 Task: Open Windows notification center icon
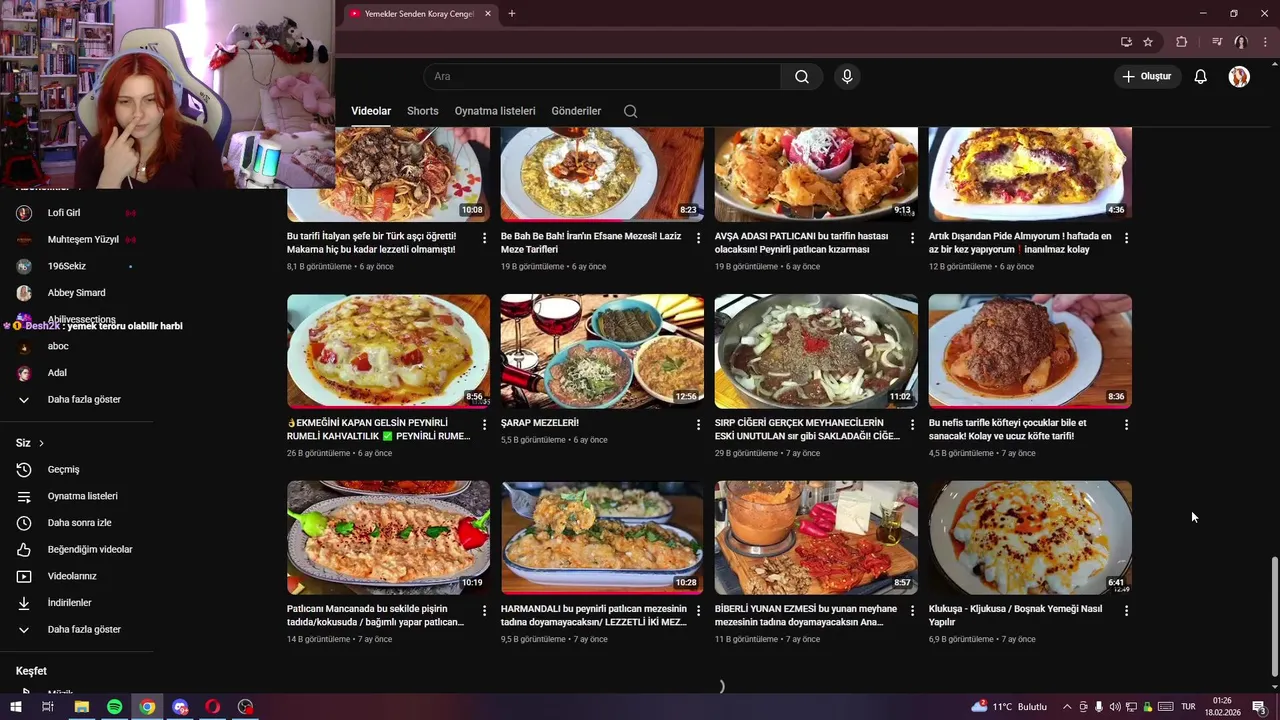pyautogui.click(x=1259, y=707)
